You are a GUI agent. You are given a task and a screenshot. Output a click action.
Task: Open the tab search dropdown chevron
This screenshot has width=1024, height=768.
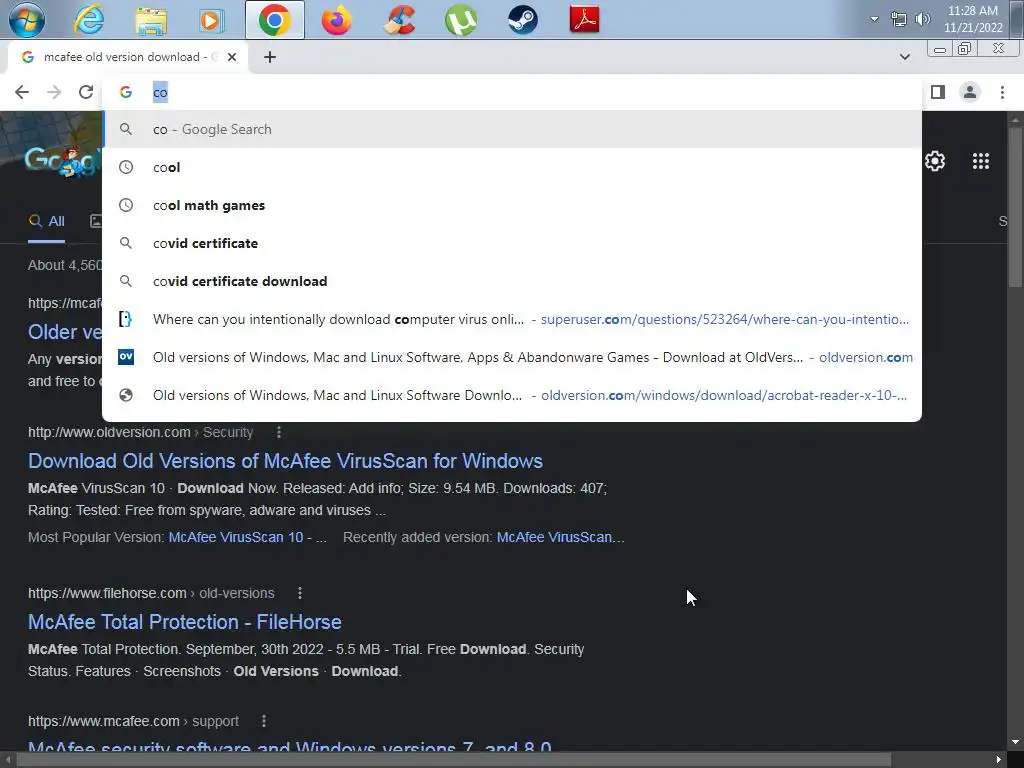click(x=904, y=57)
